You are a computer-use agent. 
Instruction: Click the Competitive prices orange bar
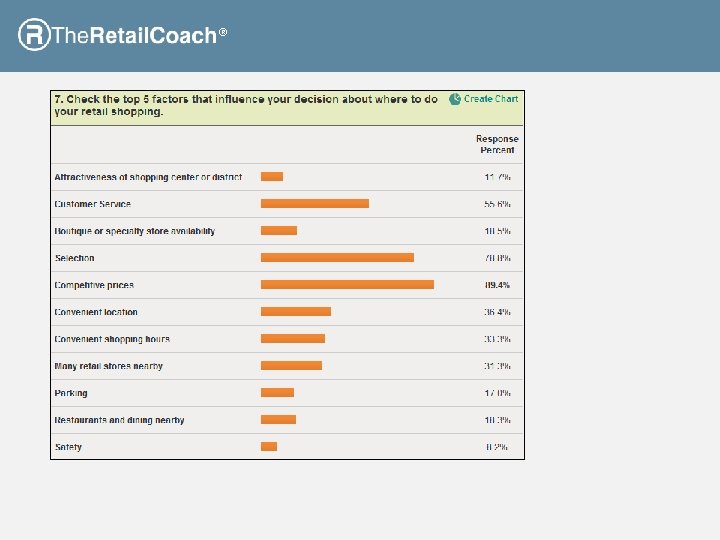pyautogui.click(x=347, y=285)
